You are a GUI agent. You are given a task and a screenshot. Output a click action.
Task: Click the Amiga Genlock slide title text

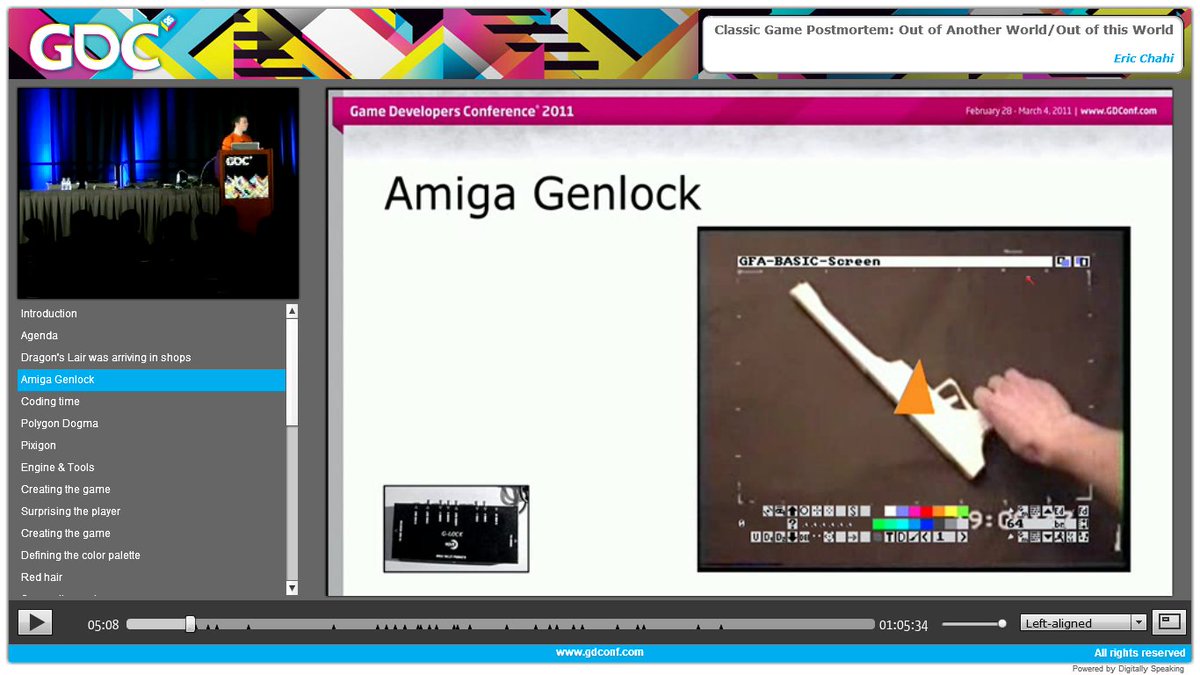[542, 193]
